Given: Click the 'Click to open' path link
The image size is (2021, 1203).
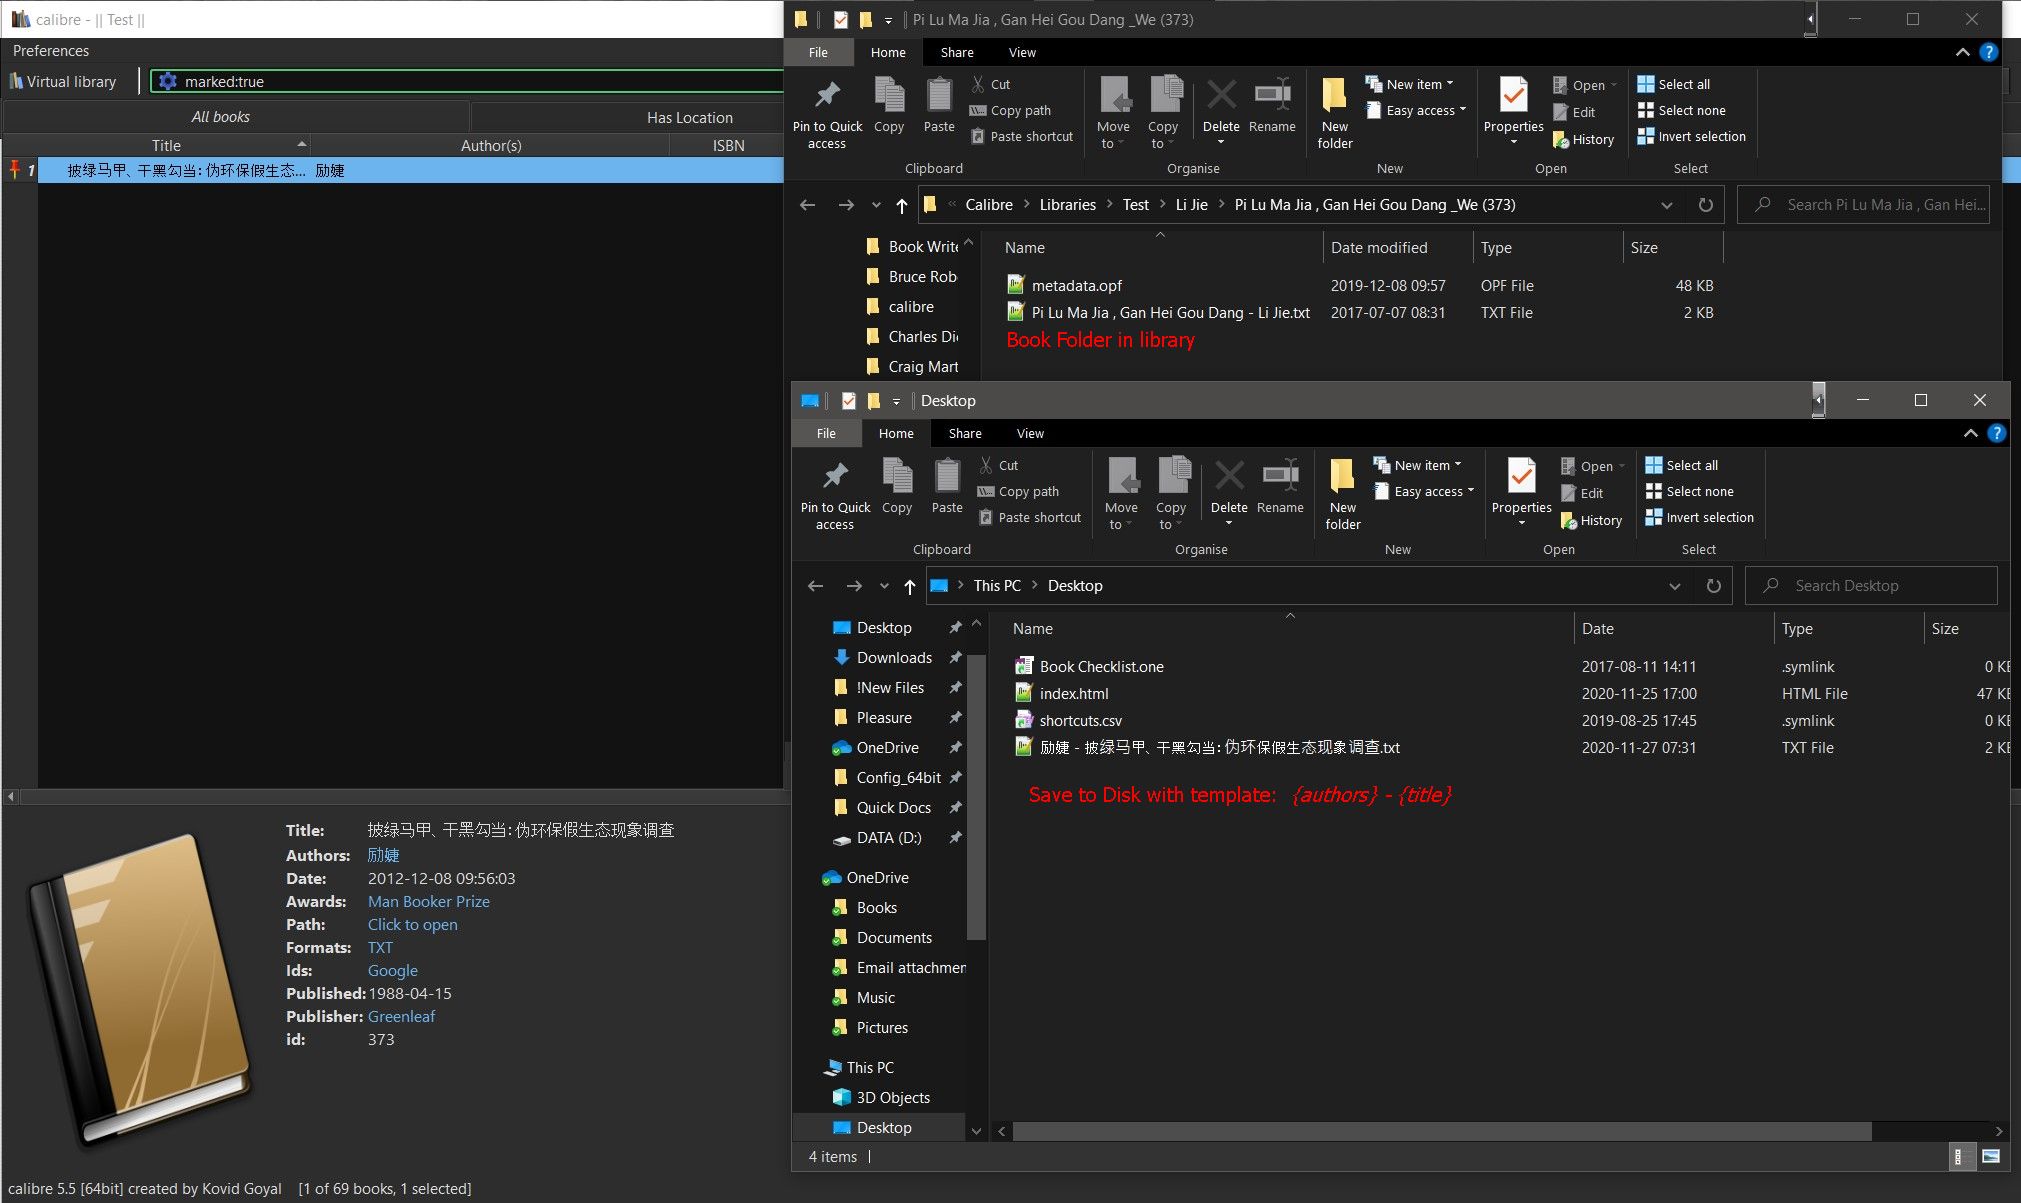Looking at the screenshot, I should (412, 925).
